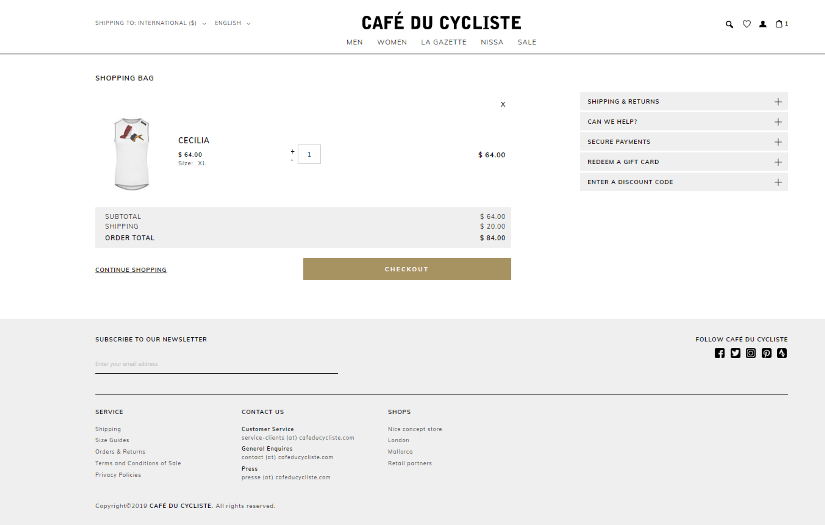Open the Mallorca shop link
The height and width of the screenshot is (525, 825).
(x=400, y=451)
